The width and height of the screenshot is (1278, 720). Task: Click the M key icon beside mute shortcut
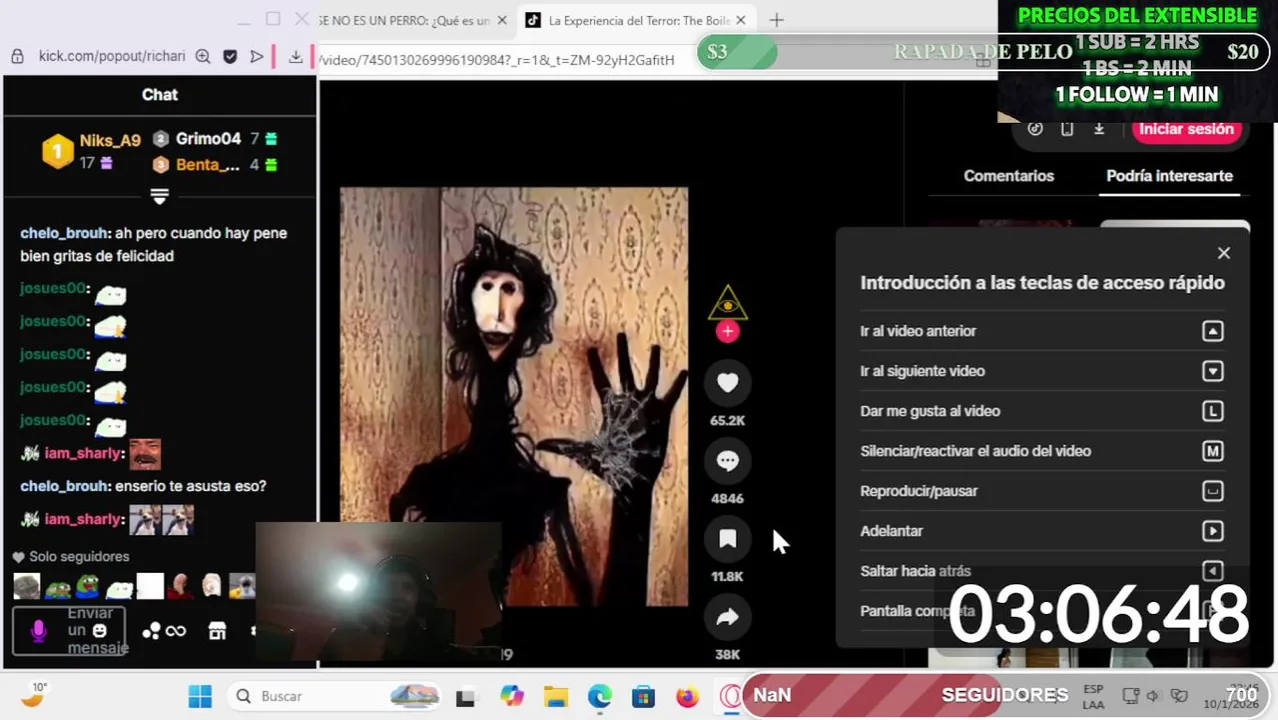pyautogui.click(x=1212, y=451)
